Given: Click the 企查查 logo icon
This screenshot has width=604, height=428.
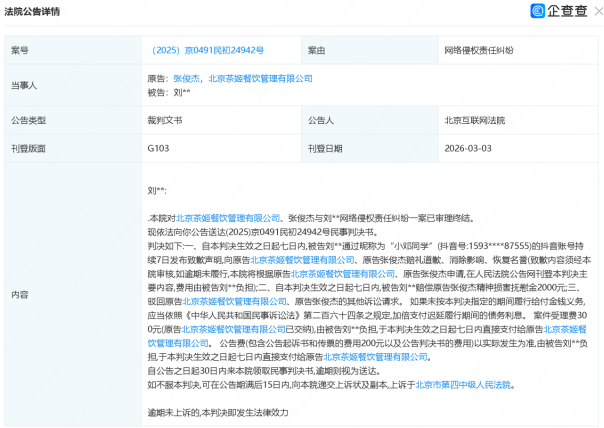Looking at the screenshot, I should tap(538, 11).
